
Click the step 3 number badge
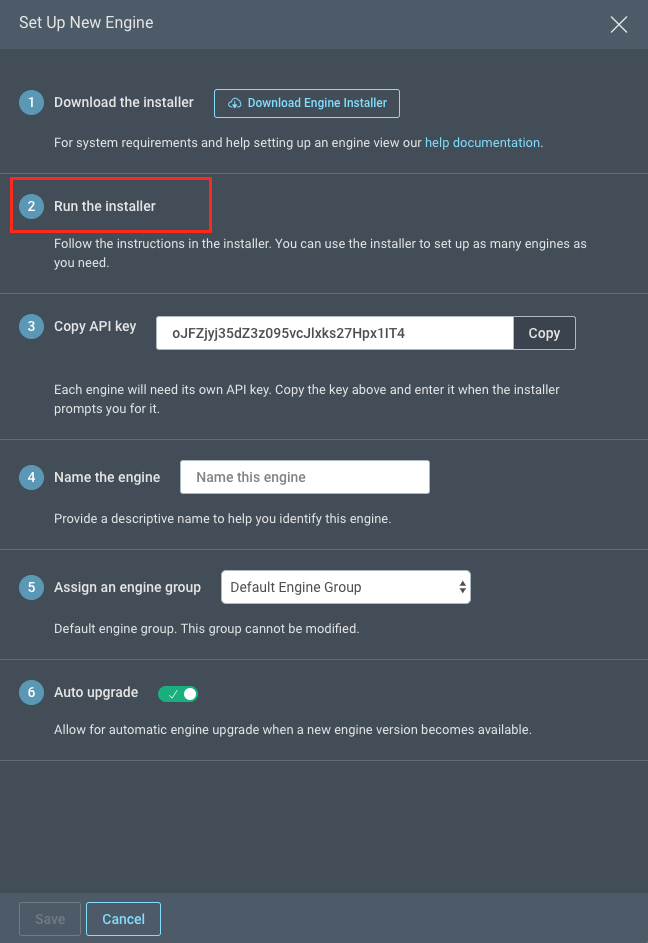pos(31,327)
